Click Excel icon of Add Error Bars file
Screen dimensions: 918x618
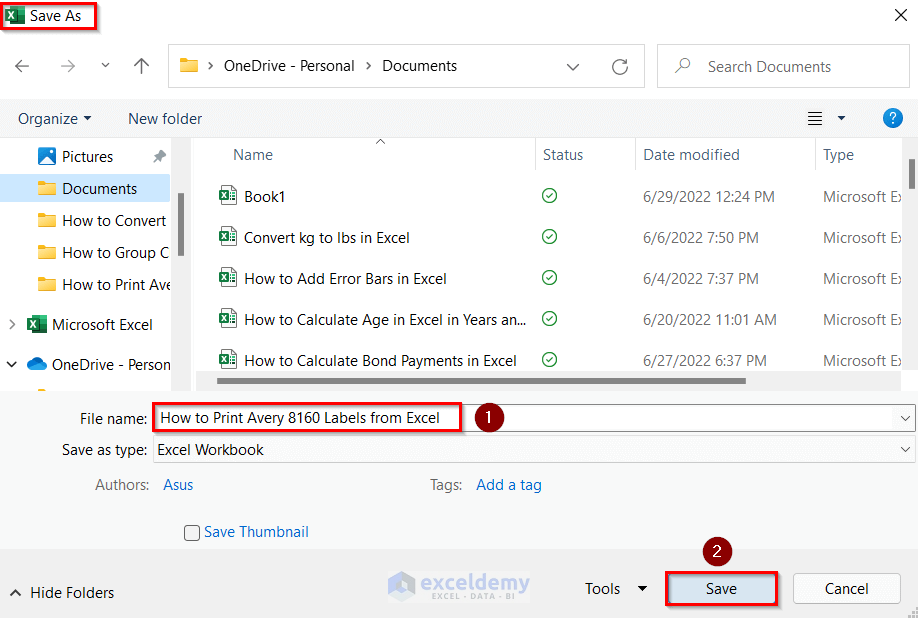(x=228, y=277)
